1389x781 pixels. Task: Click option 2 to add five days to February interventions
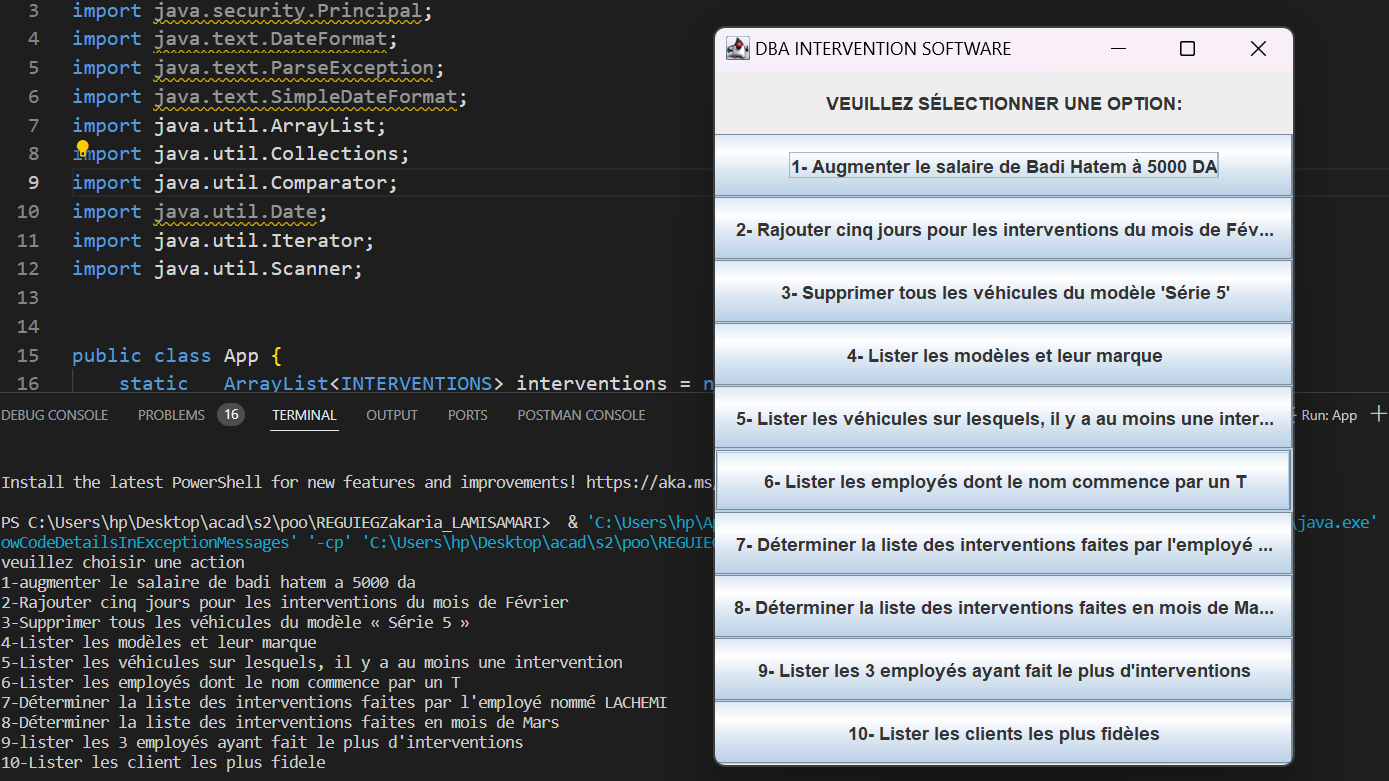click(1003, 228)
